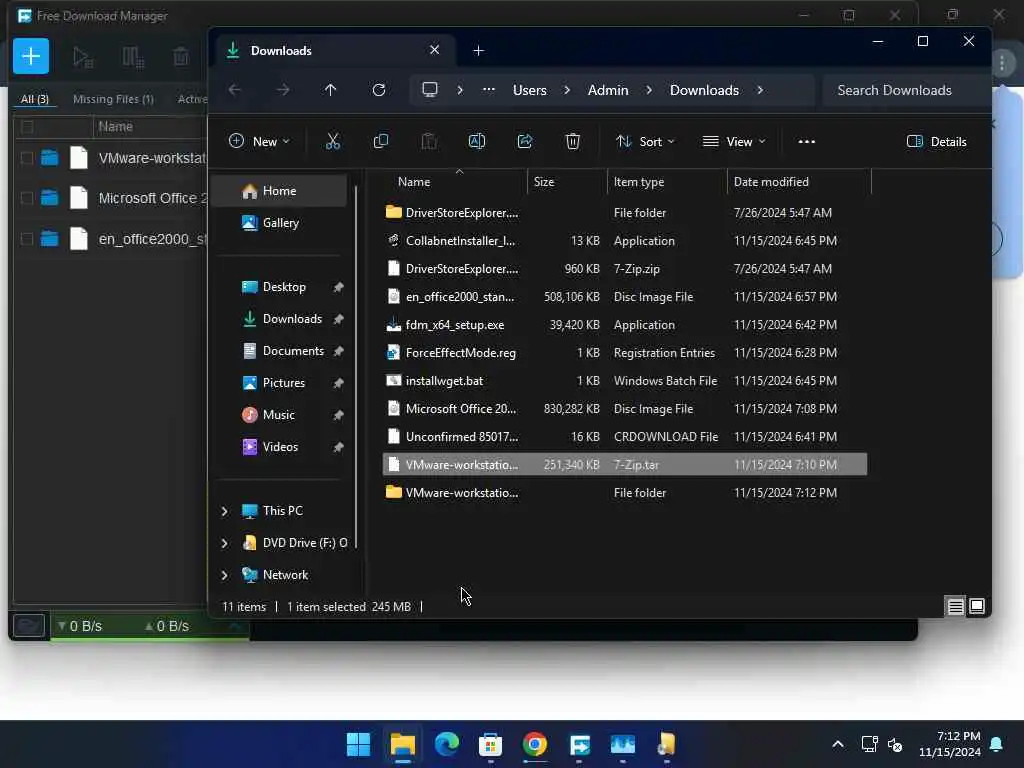The image size is (1024, 768).
Task: Click the PC monitor icon in address bar
Action: click(x=430, y=89)
